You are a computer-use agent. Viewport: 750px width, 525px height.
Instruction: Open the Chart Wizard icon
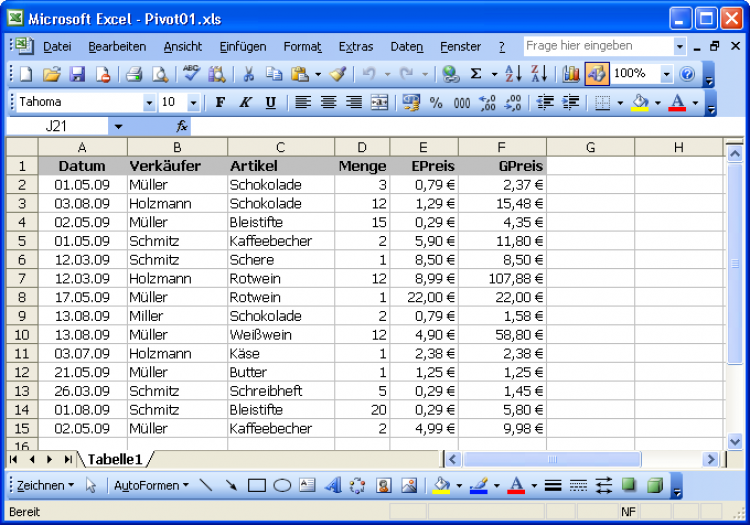pos(571,74)
